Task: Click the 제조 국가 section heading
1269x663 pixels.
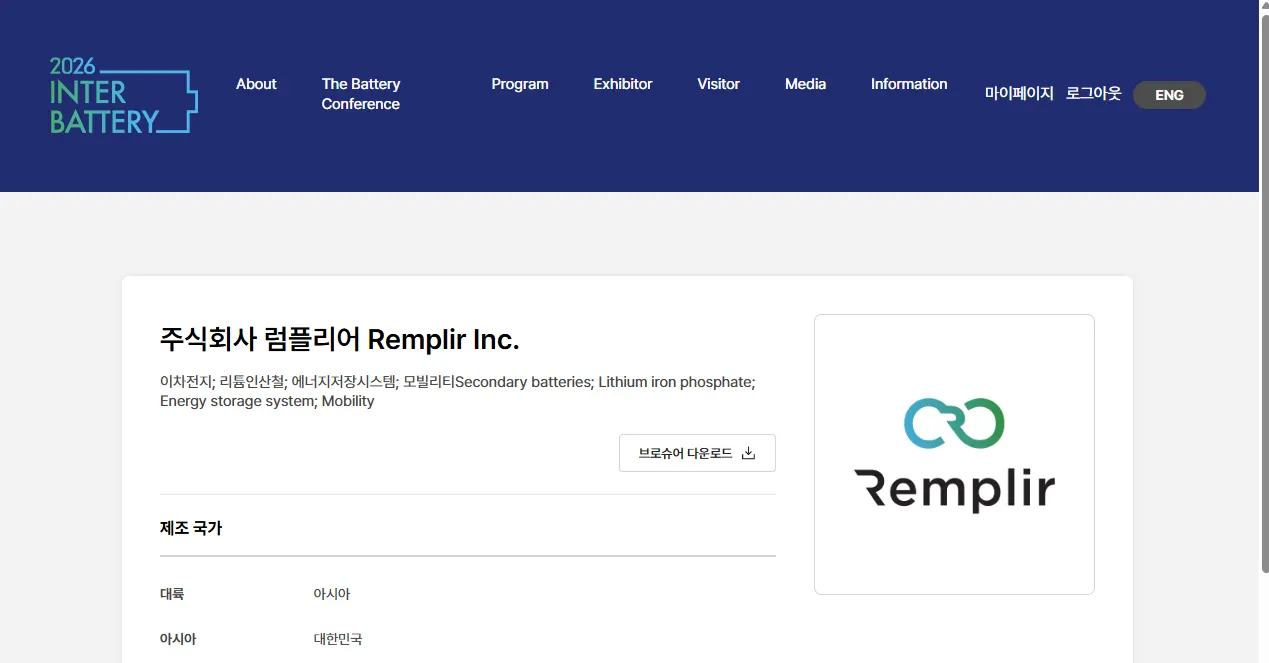Action: click(x=191, y=528)
